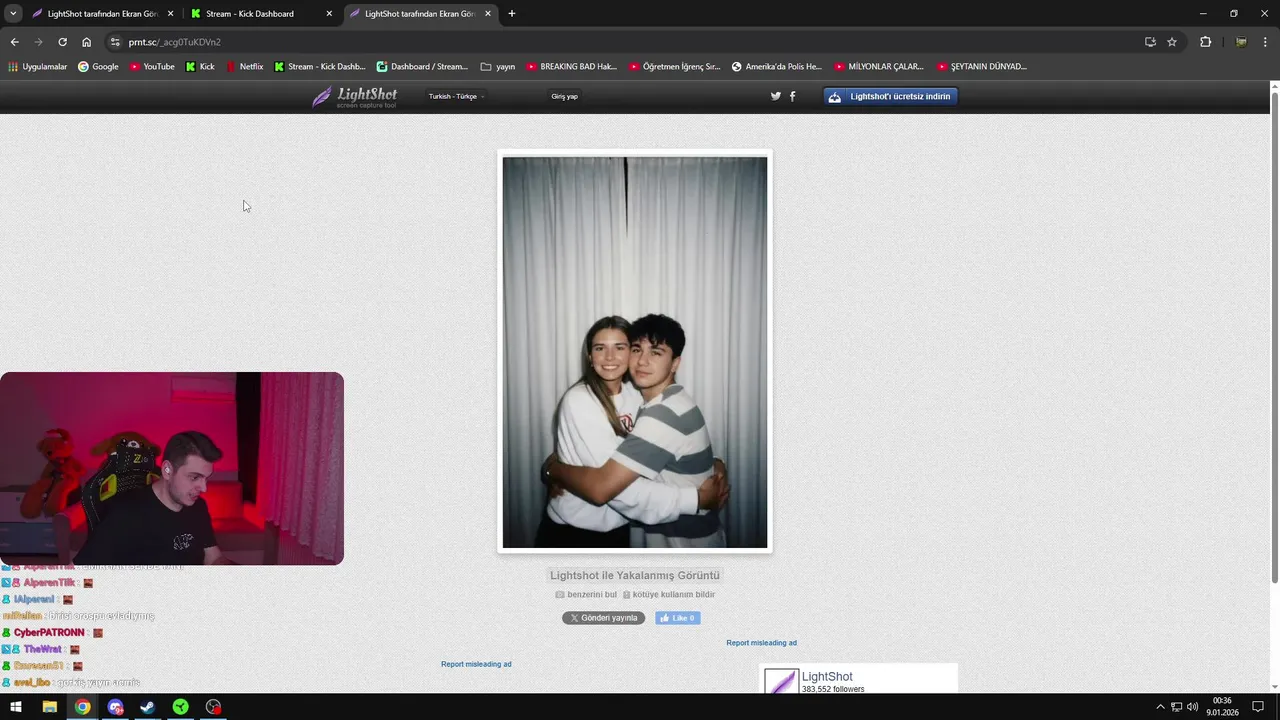Open volume icon in system tray

pos(1192,707)
